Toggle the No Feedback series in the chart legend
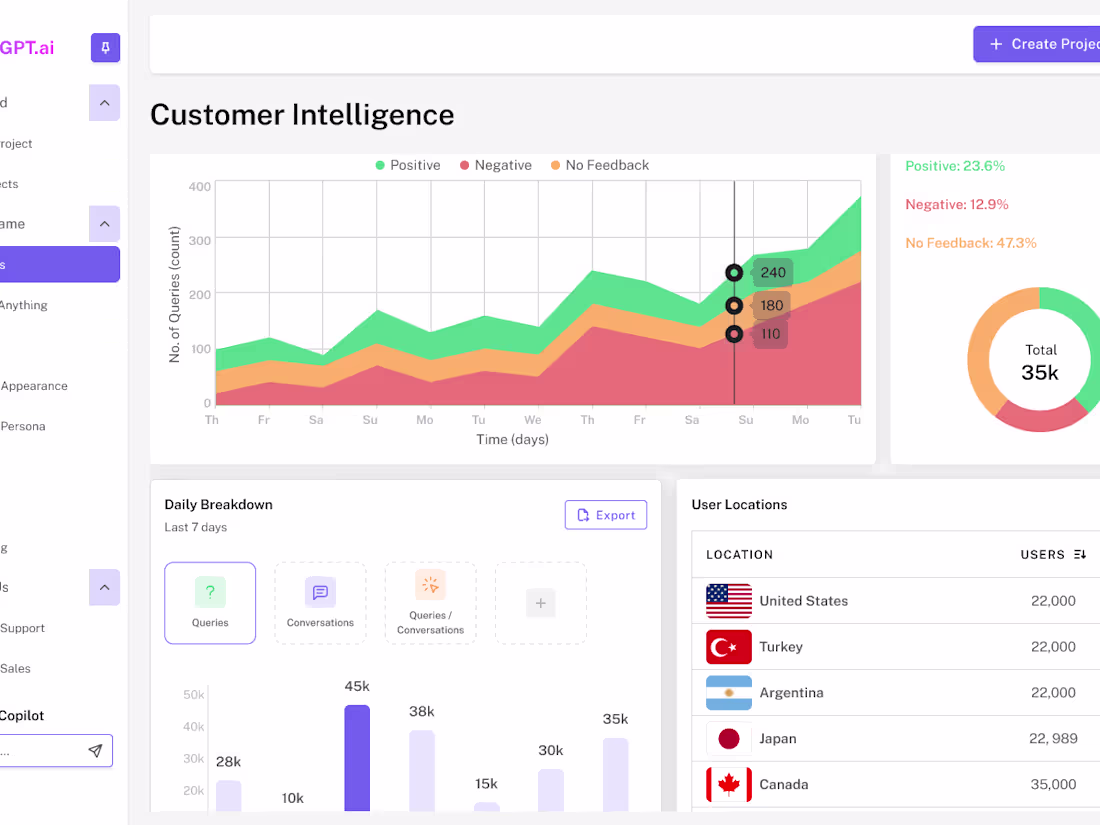The width and height of the screenshot is (1100, 825). tap(599, 165)
